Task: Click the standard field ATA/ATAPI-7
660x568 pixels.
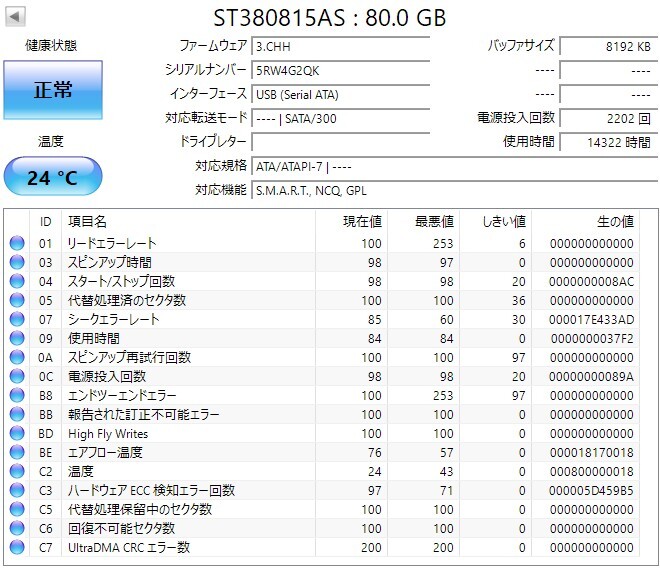Action: (455, 166)
